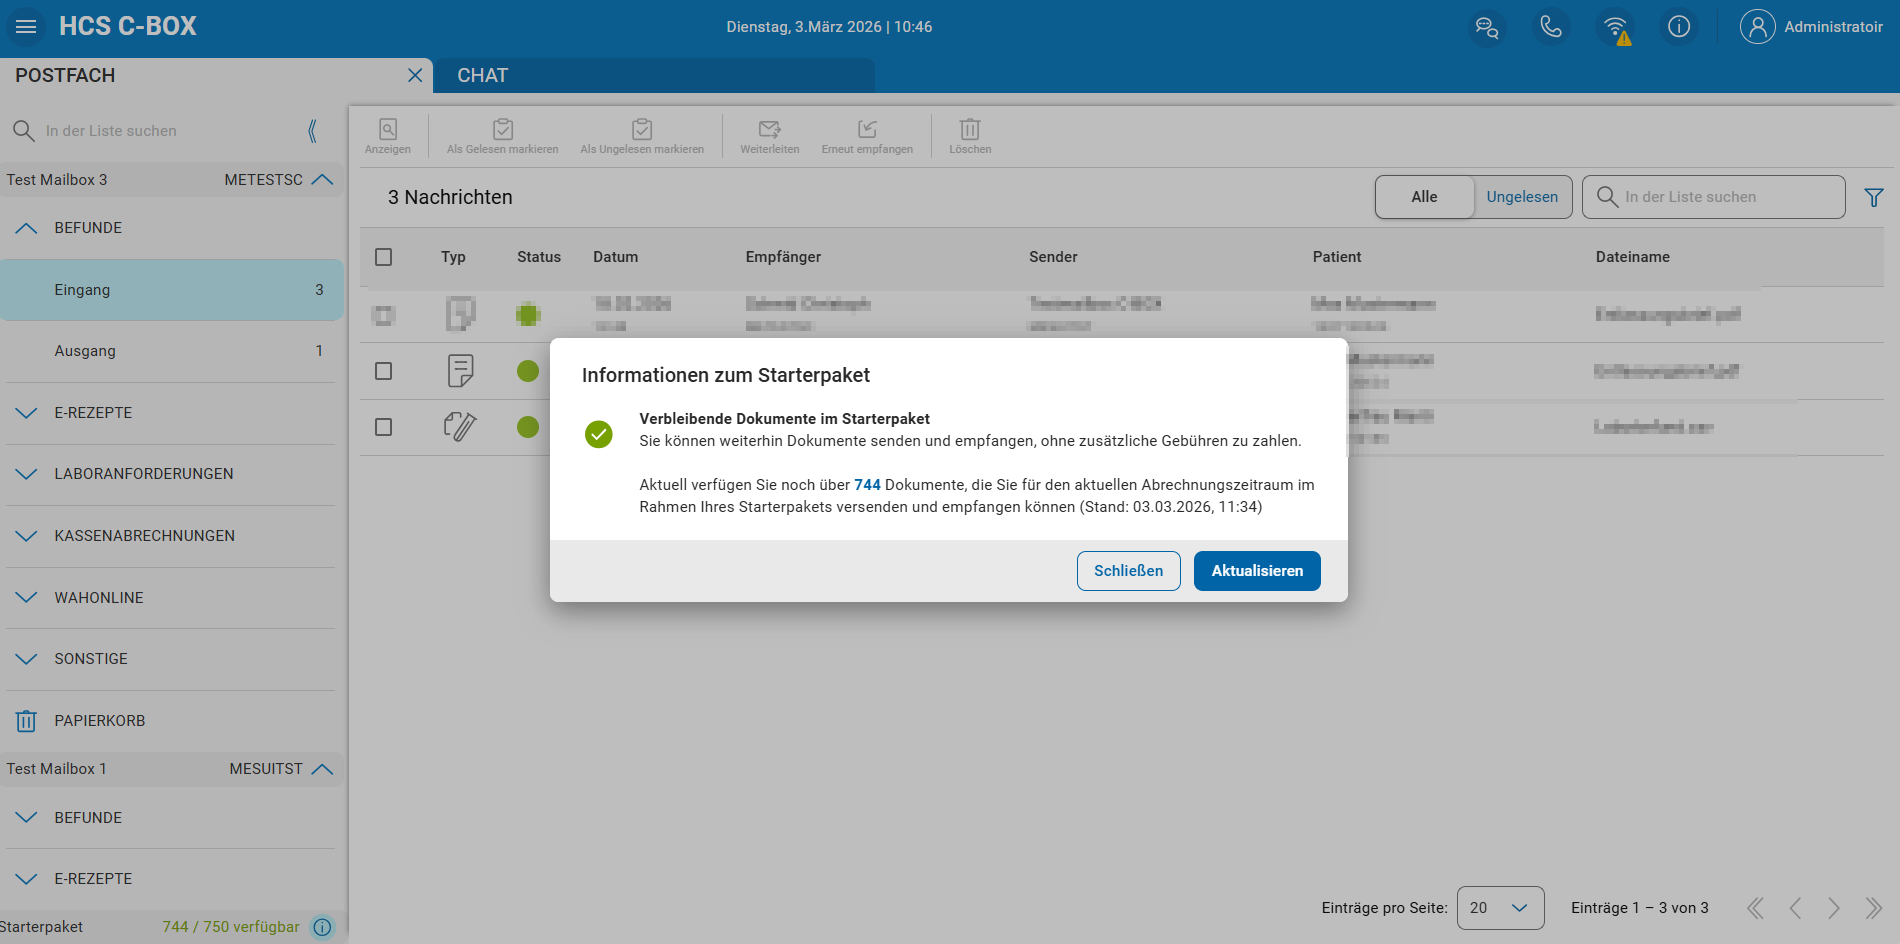Click the document type icon in second row

point(460,371)
